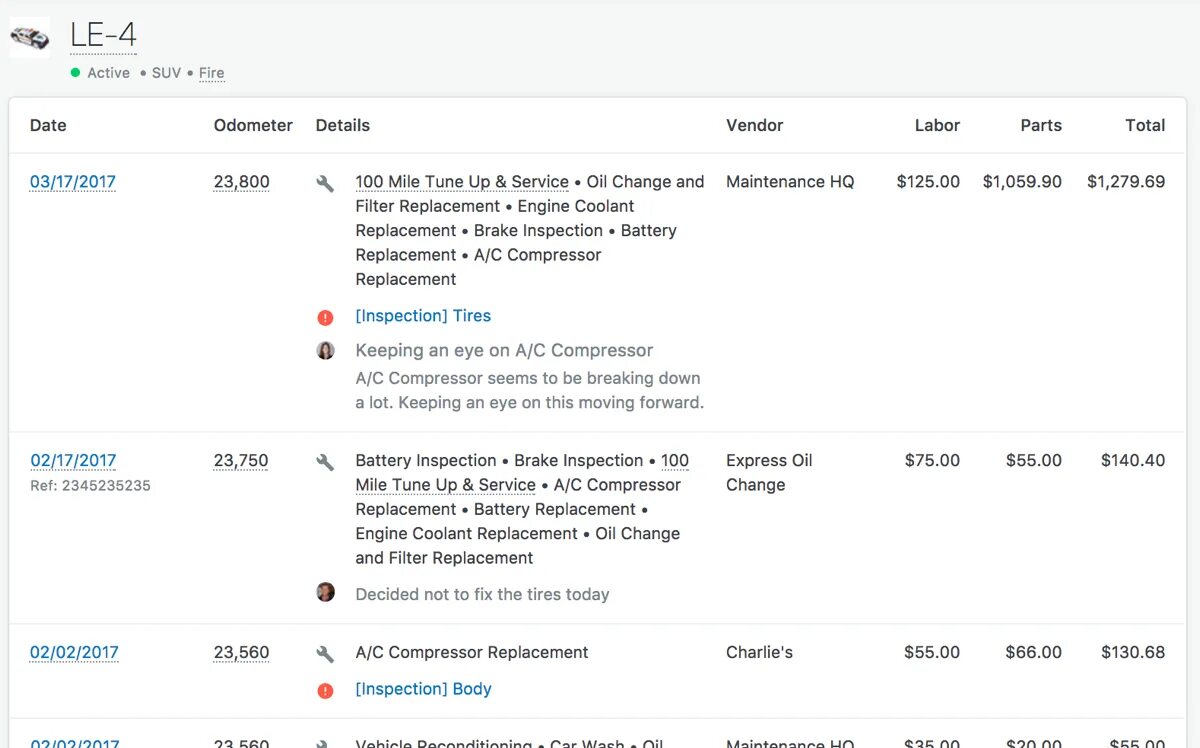
Task: Click the wrench icon in the Charlie's row
Action: click(x=325, y=654)
